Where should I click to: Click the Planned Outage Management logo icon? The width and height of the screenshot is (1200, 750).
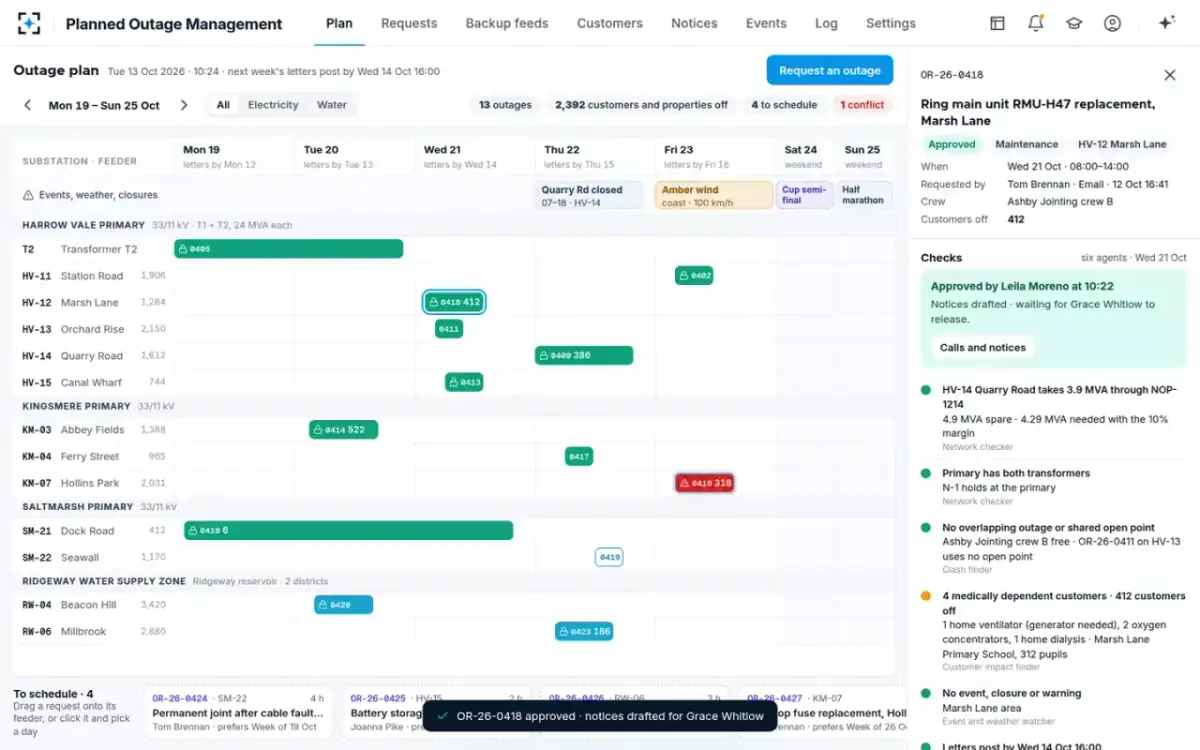pos(29,23)
